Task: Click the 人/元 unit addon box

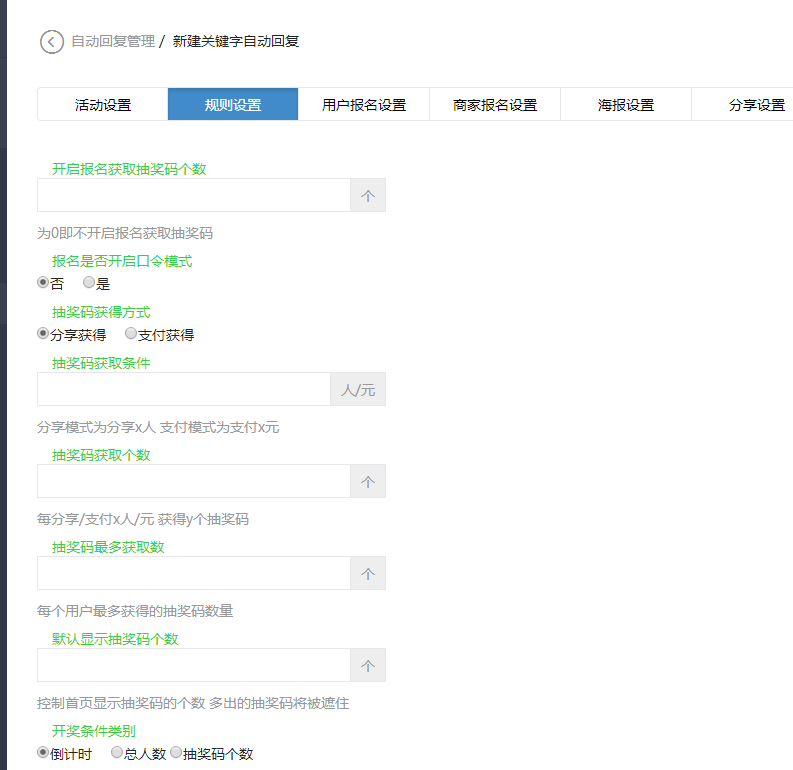Action: 358,390
